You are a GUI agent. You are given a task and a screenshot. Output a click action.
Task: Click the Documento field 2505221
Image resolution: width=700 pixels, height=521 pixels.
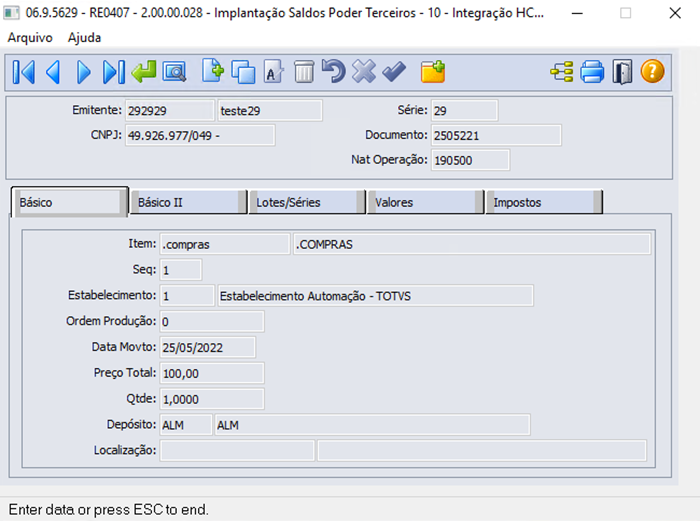tap(496, 135)
